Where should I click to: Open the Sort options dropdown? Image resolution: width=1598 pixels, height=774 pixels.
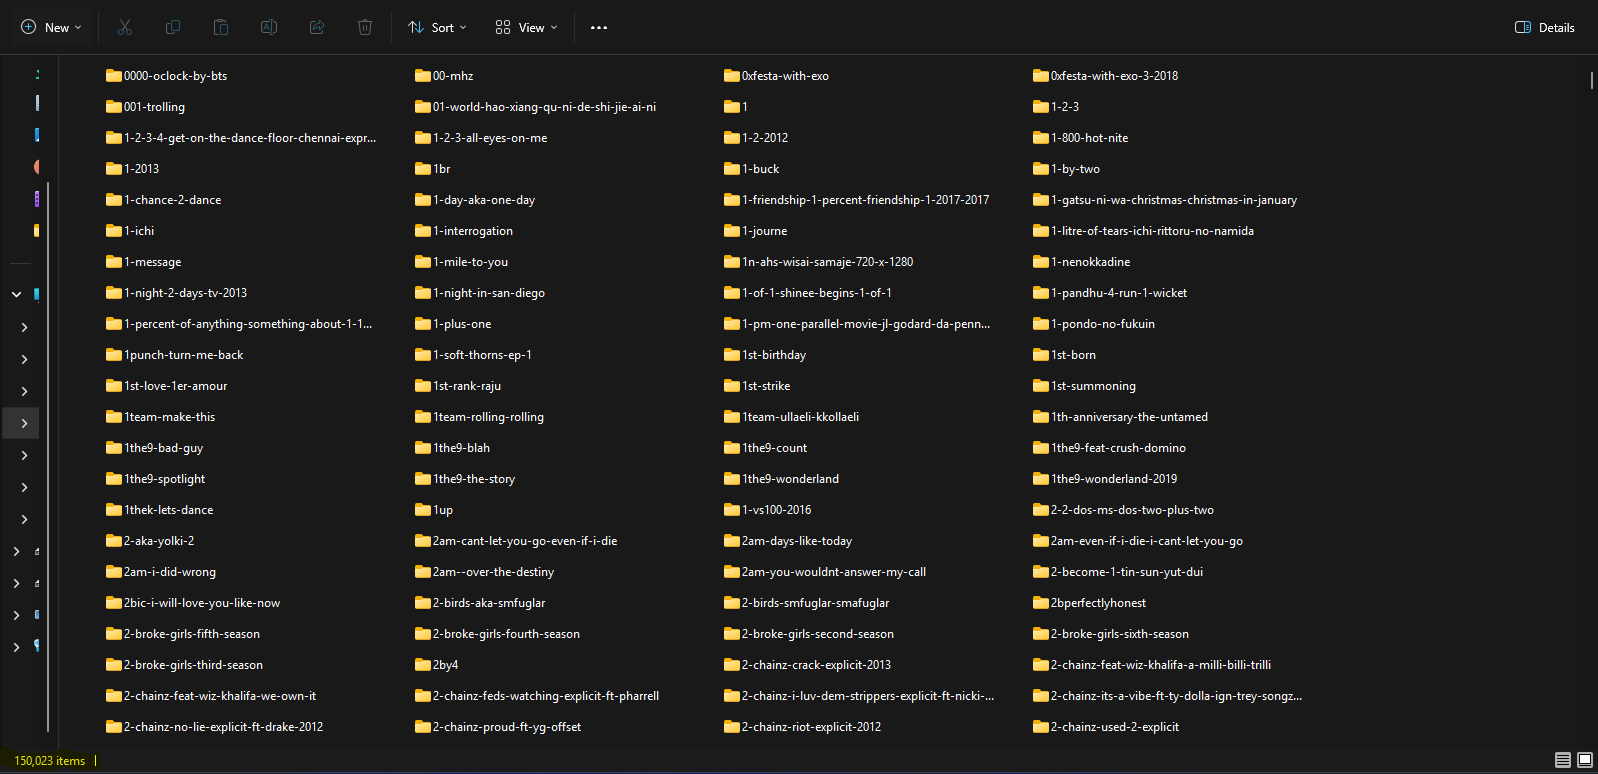click(x=437, y=27)
